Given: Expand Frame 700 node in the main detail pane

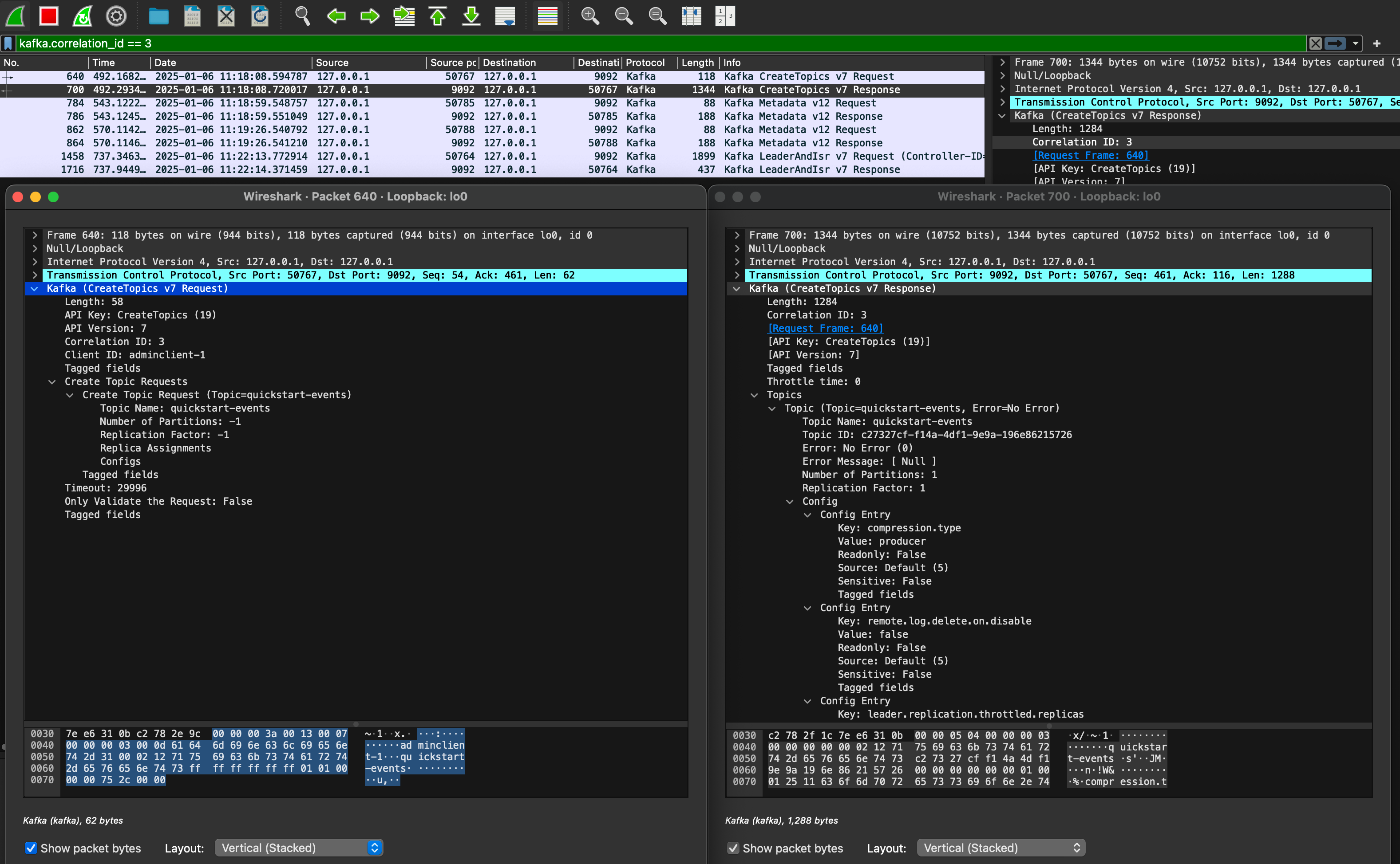Looking at the screenshot, I should 1003,62.
